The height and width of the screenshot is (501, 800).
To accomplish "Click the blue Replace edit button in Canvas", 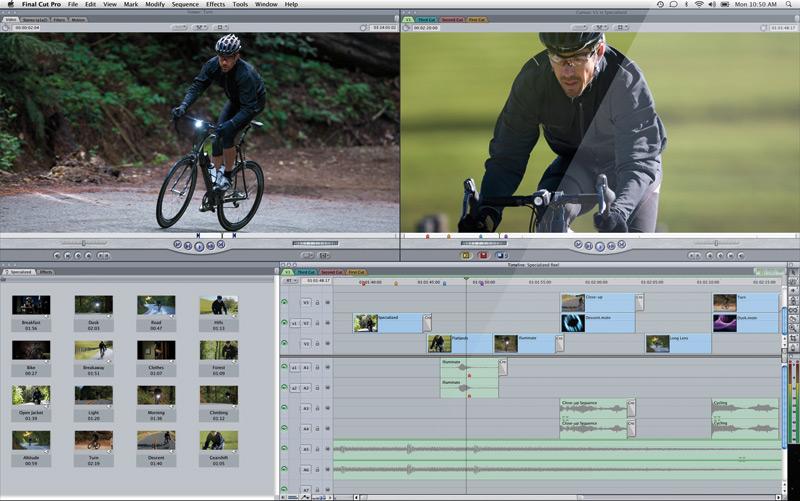I will pos(501,255).
